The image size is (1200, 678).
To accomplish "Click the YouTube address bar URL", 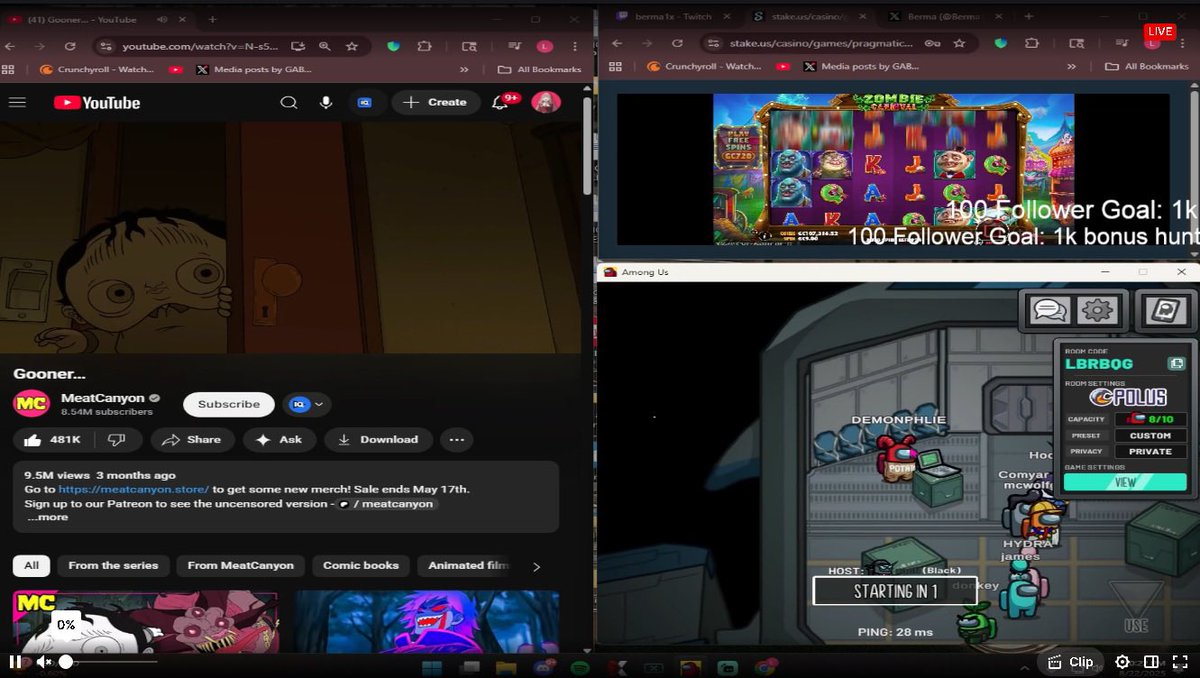I will pyautogui.click(x=198, y=46).
